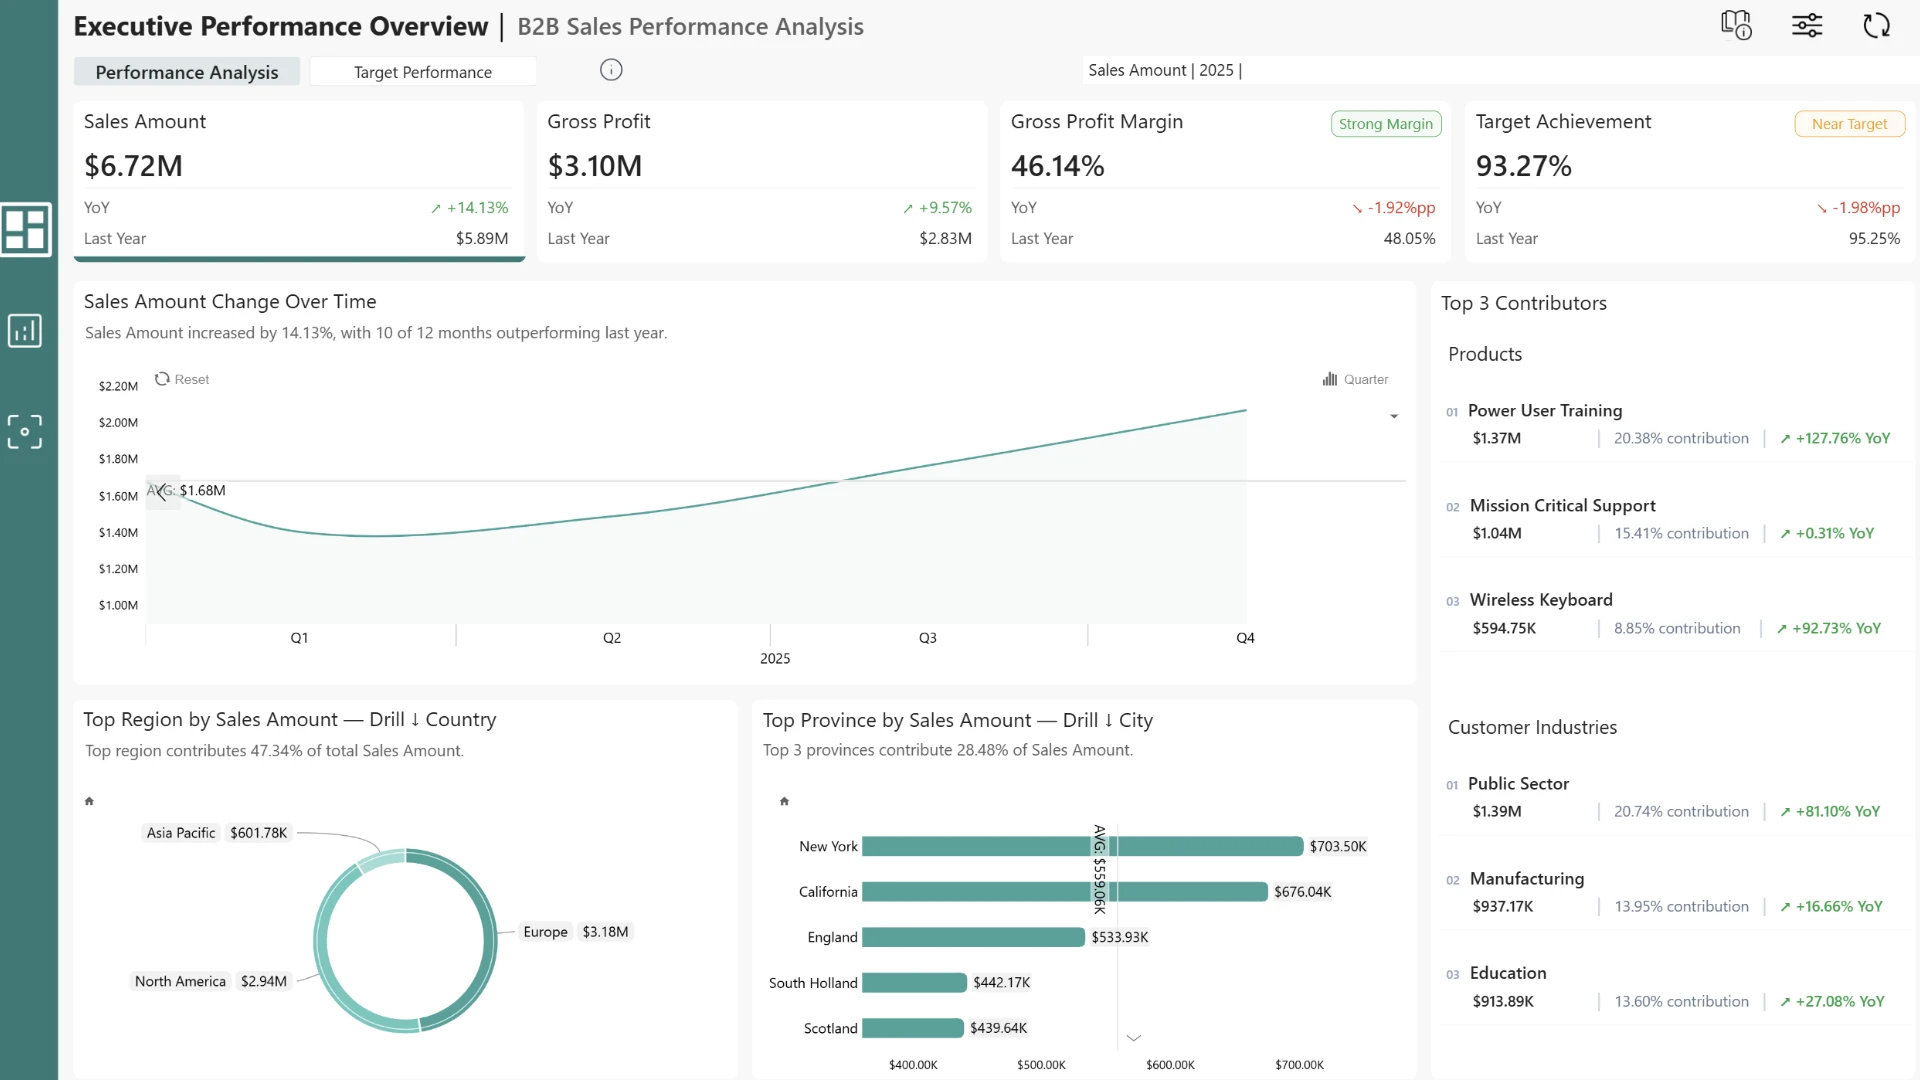Click the Q1 label on the time axis
This screenshot has width=1920, height=1080.
pos(299,638)
